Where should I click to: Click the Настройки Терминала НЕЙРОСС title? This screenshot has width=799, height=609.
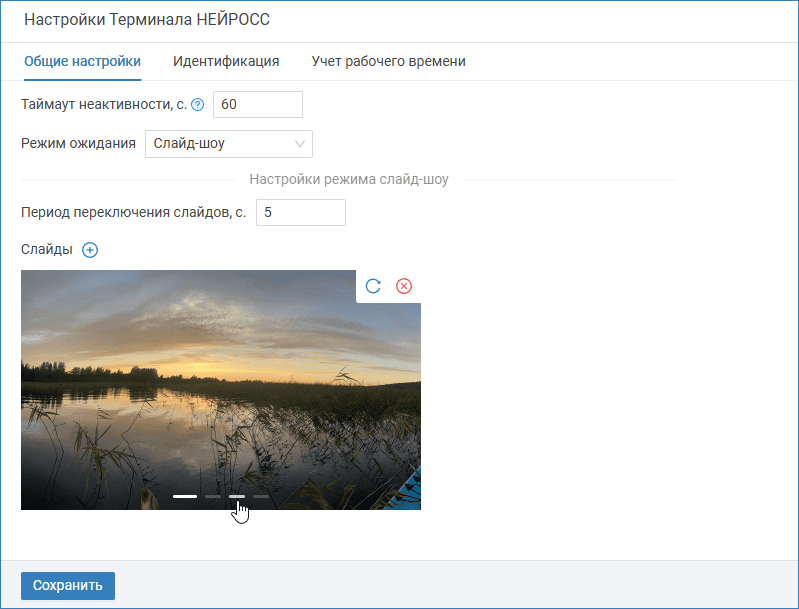(x=147, y=20)
